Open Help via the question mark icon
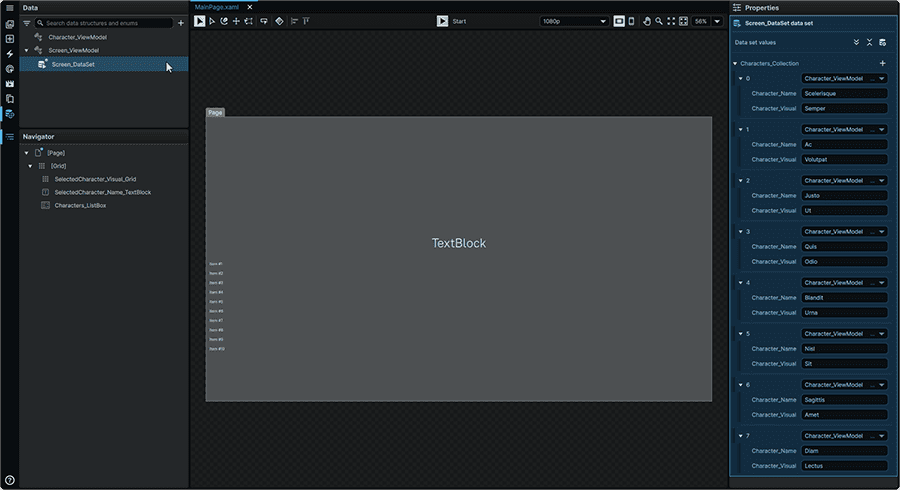The height and width of the screenshot is (490, 900). click(10, 480)
